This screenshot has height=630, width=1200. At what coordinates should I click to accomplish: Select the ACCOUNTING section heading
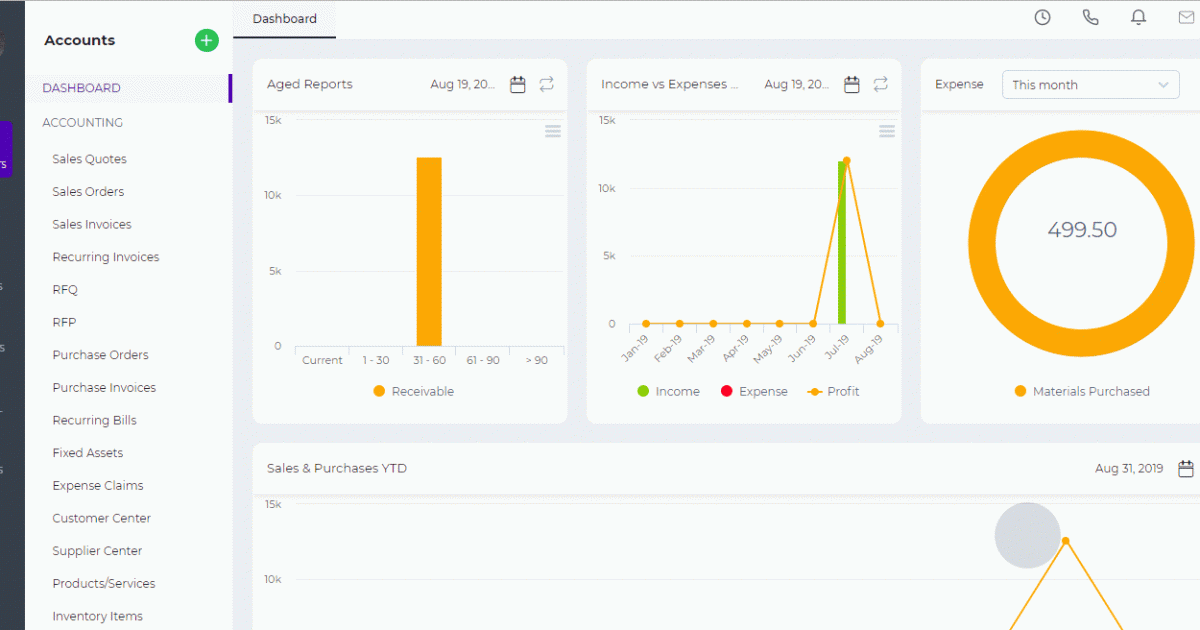(83, 122)
